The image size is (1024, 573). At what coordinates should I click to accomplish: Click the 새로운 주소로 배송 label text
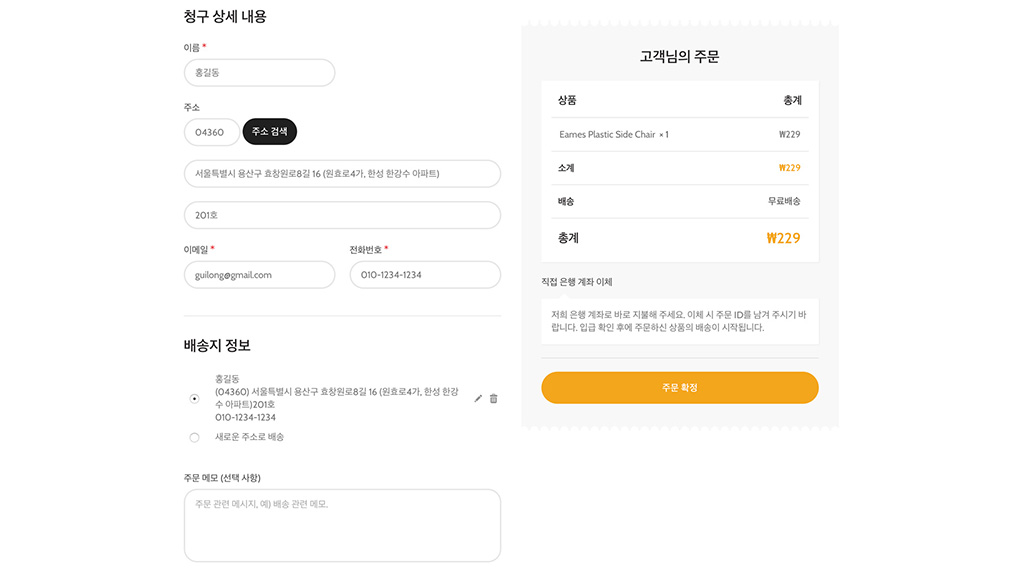click(249, 437)
